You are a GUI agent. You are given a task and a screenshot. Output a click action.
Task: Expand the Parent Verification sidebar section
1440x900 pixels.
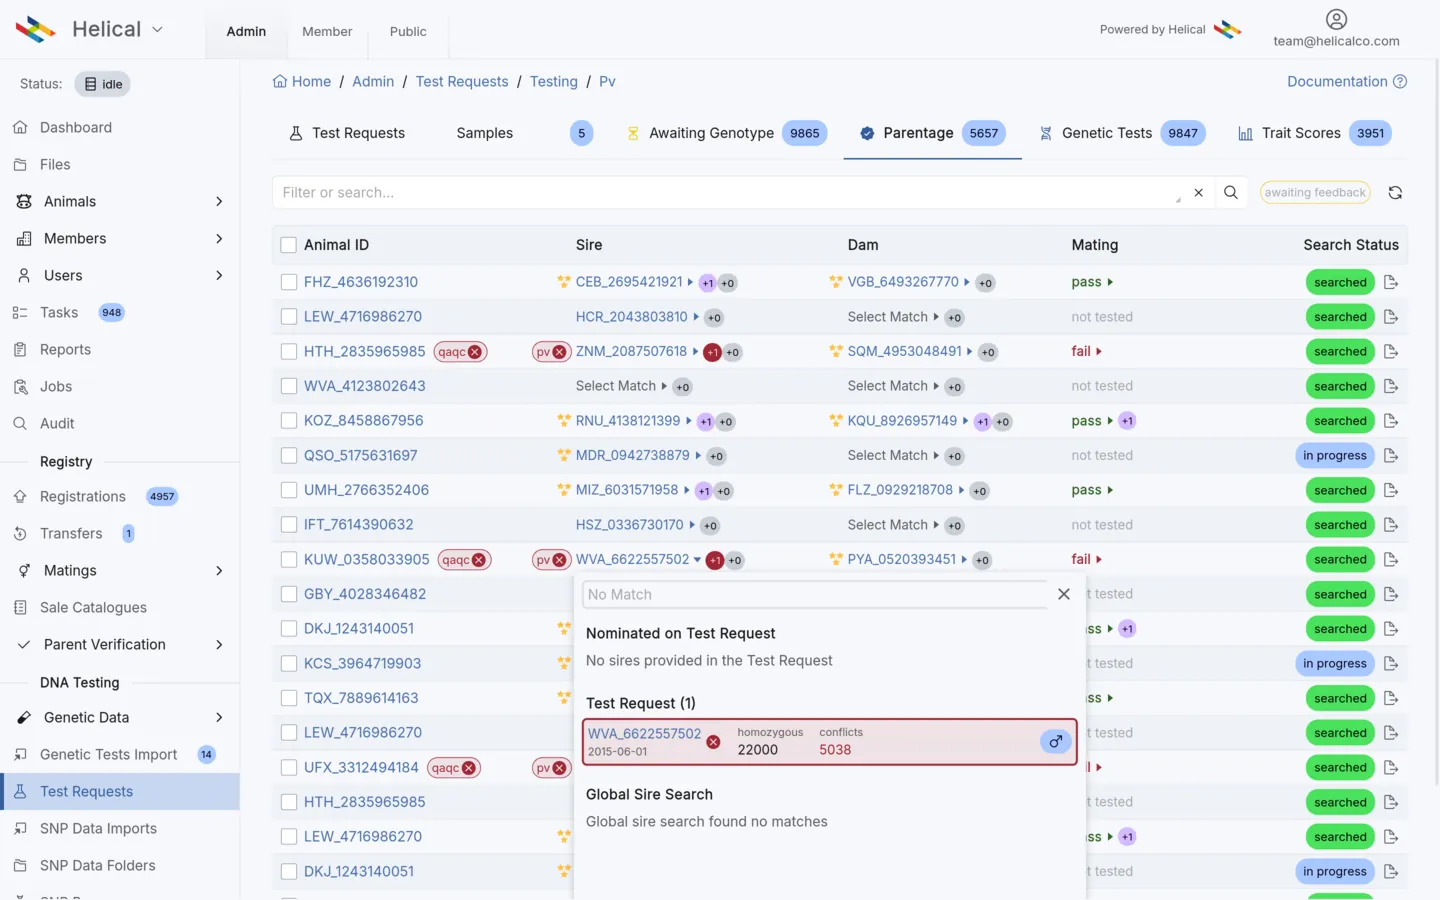pyautogui.click(x=219, y=644)
